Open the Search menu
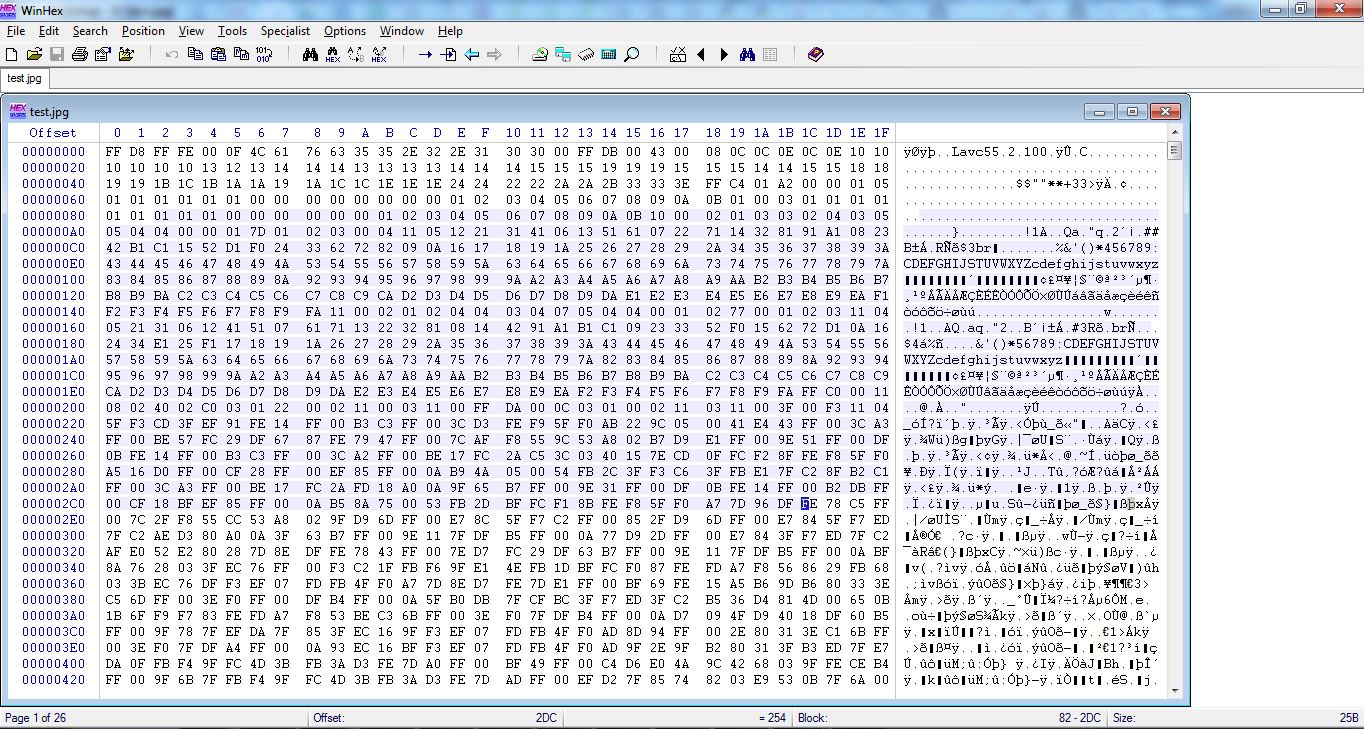Viewport: 1364px width, 729px height. coord(90,31)
